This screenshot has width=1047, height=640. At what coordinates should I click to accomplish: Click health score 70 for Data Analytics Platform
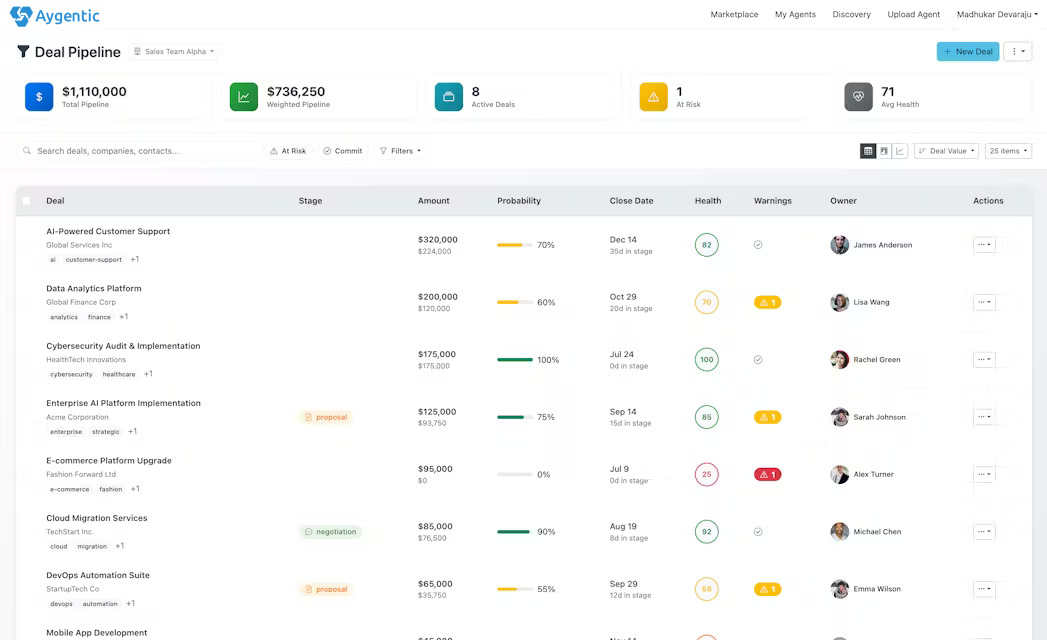tap(706, 303)
